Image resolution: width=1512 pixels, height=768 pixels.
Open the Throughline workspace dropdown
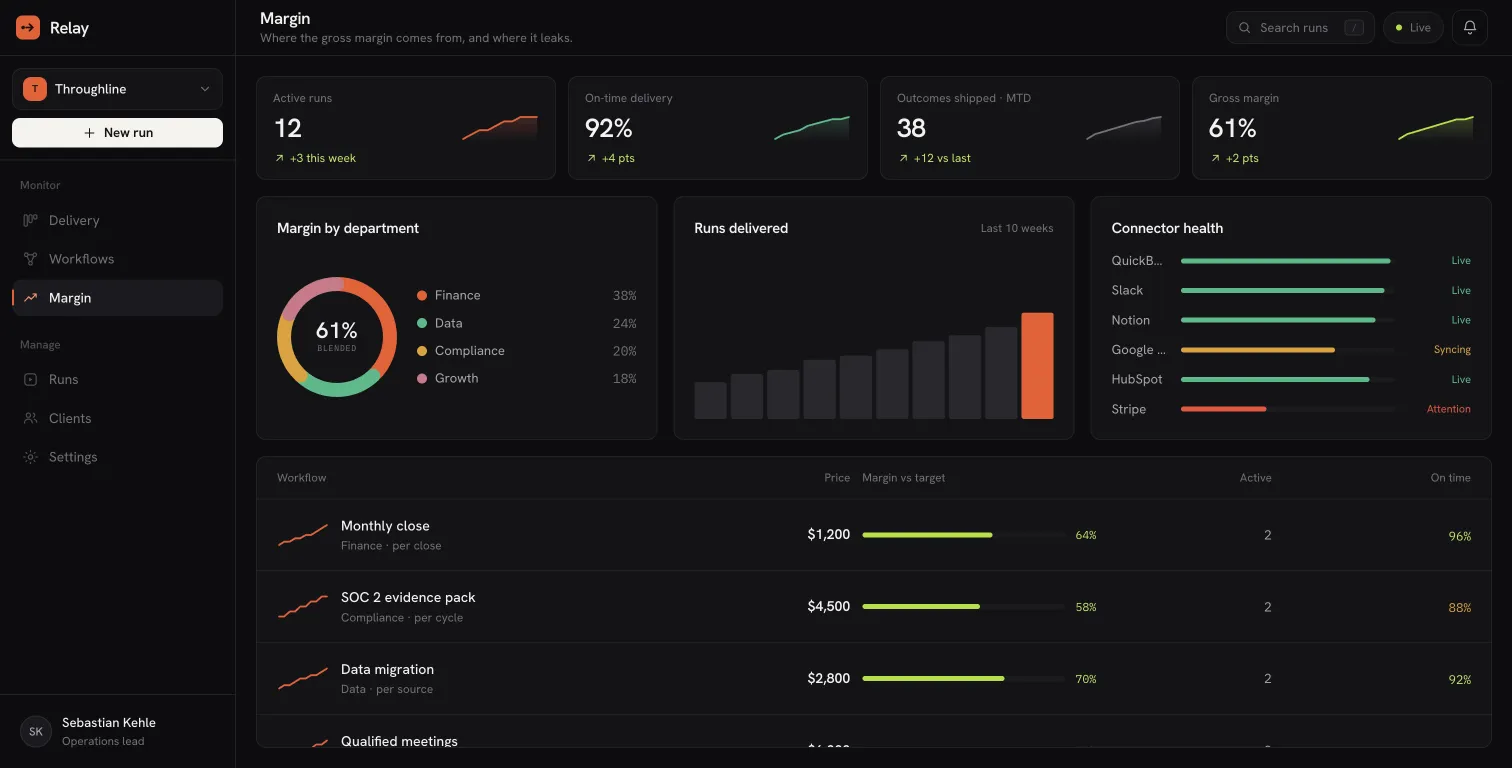pos(117,89)
